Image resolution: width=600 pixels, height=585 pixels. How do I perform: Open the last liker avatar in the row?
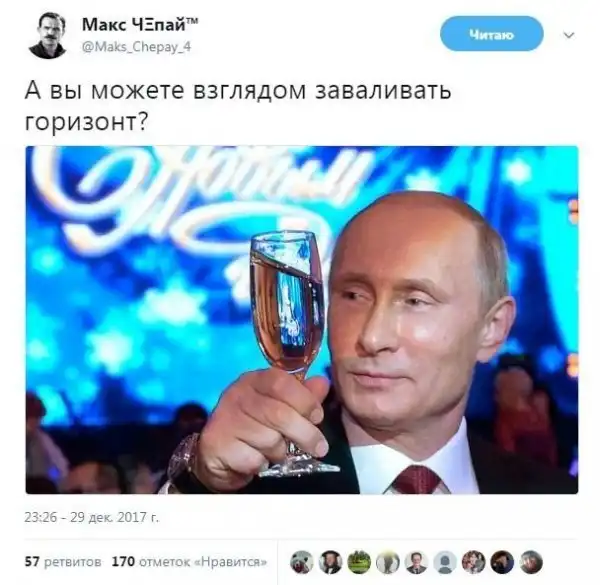point(531,562)
